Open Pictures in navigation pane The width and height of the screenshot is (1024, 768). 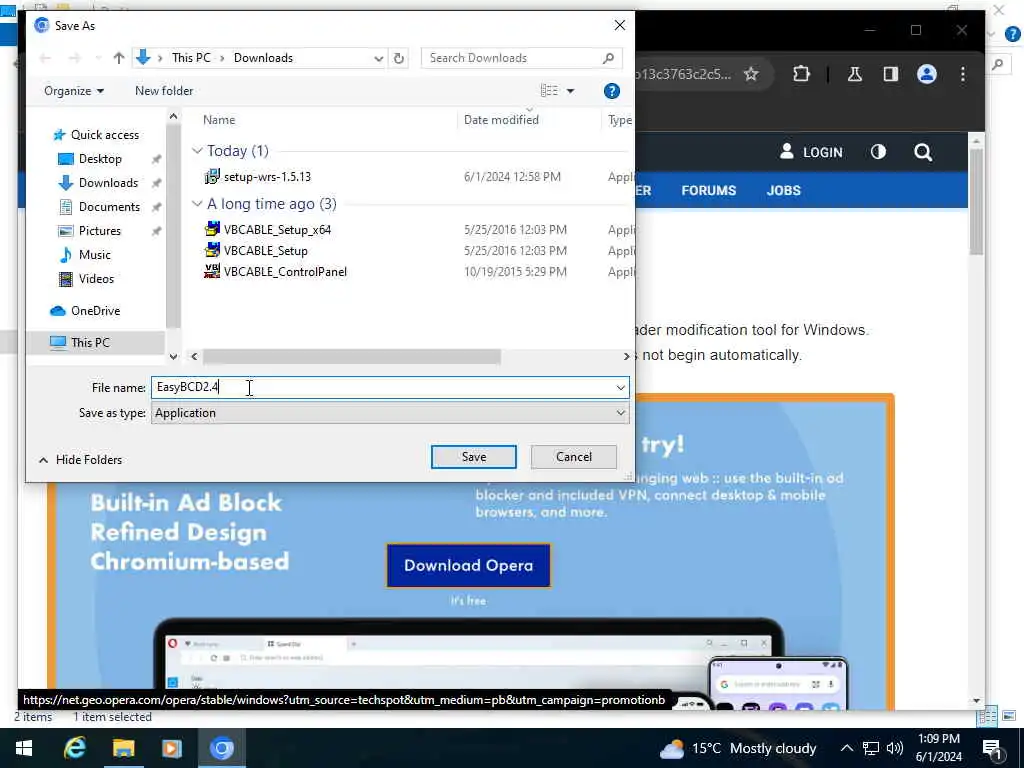pos(99,231)
